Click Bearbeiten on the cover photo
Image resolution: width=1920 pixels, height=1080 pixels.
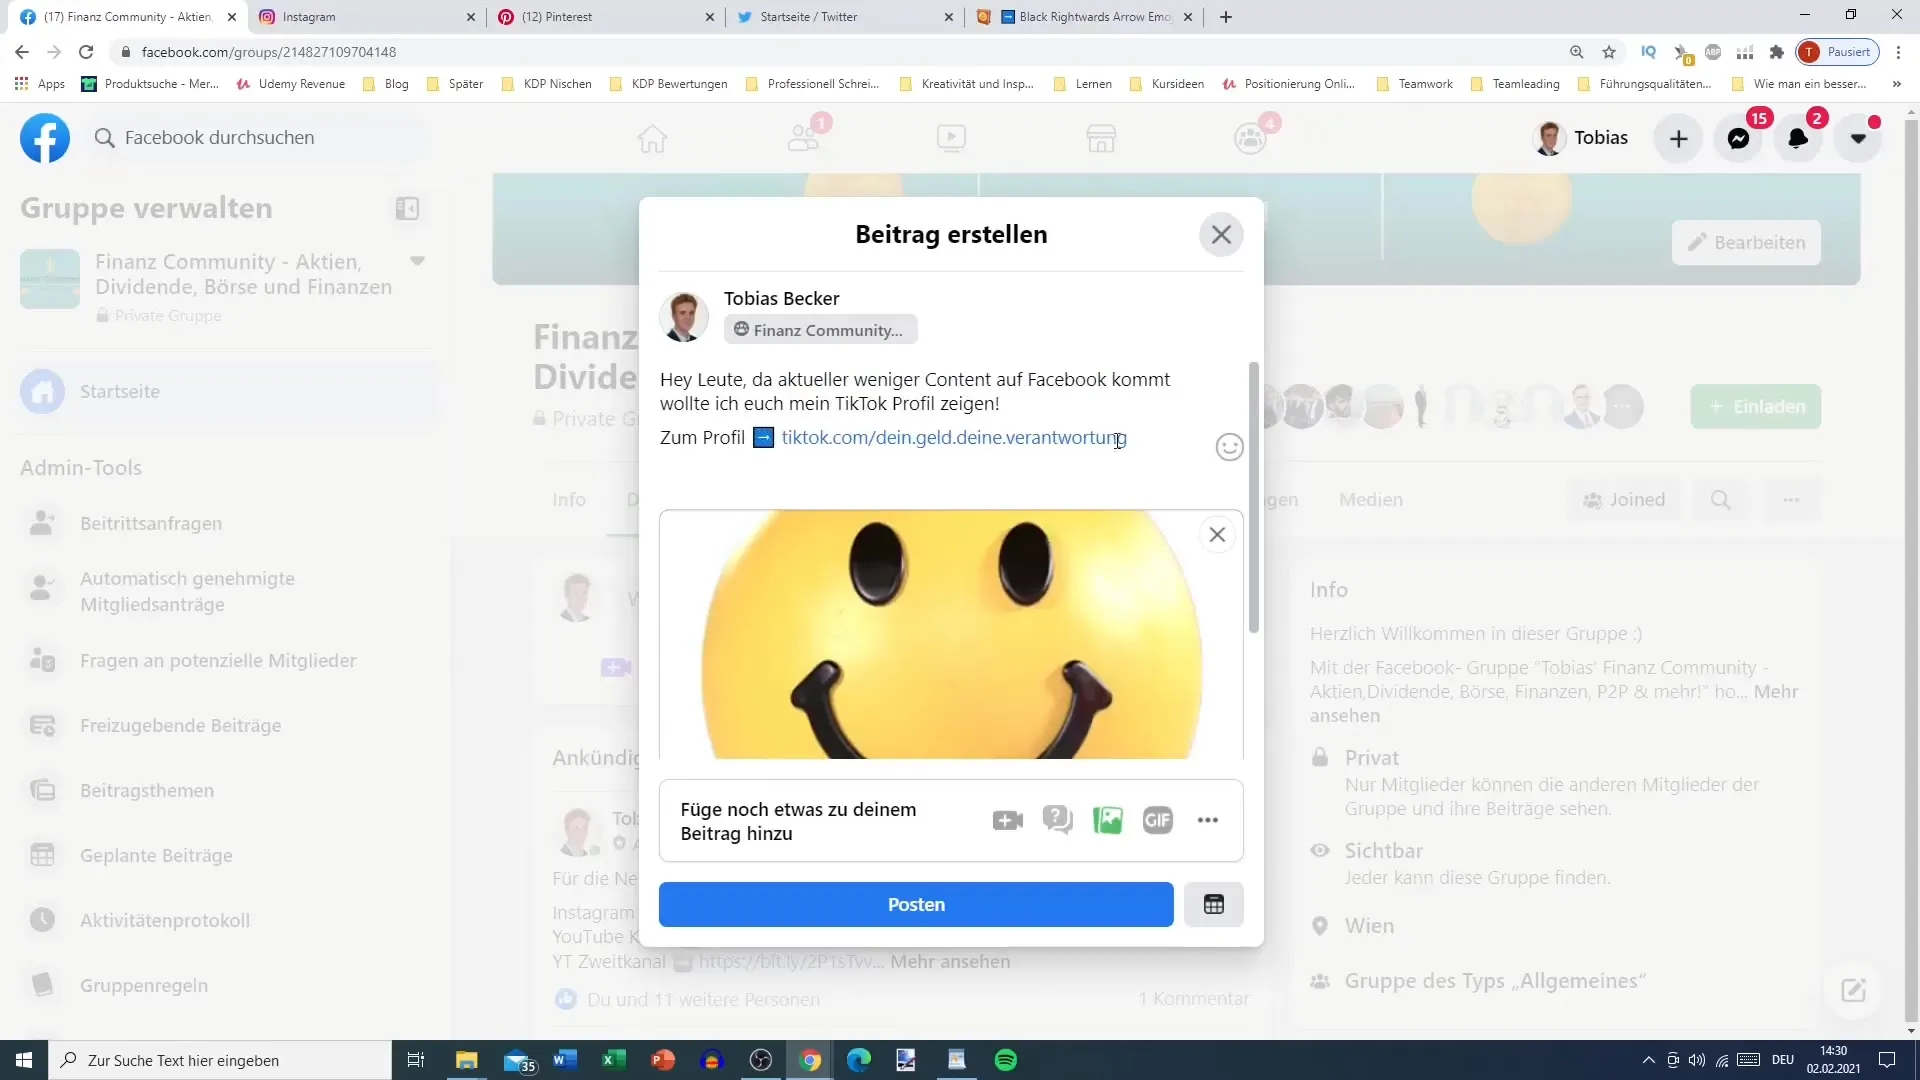[x=1746, y=243]
